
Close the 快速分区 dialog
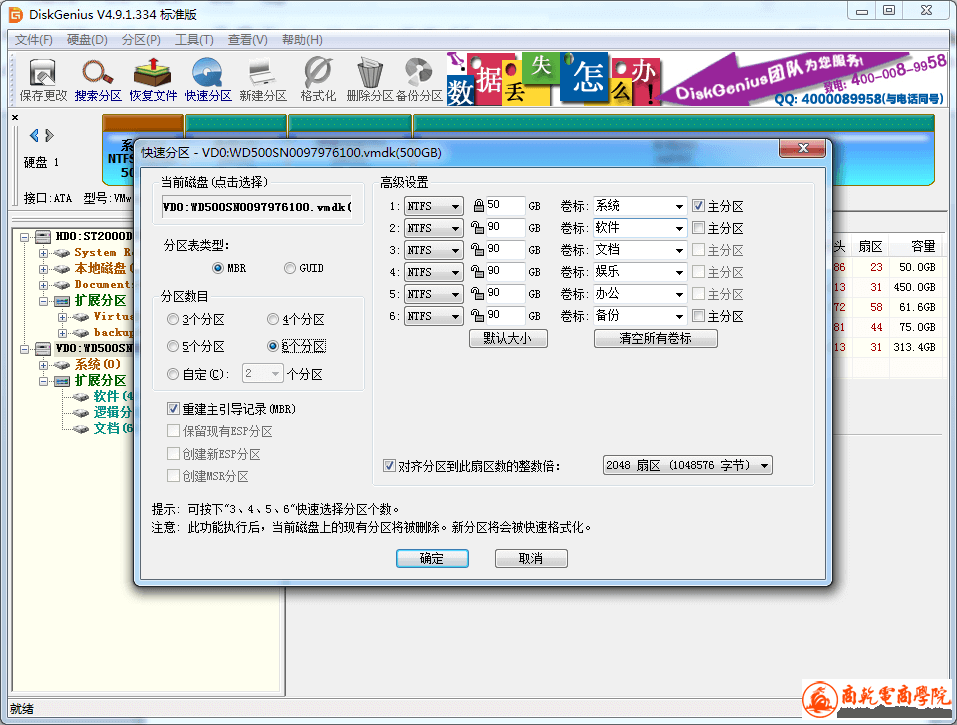[803, 148]
